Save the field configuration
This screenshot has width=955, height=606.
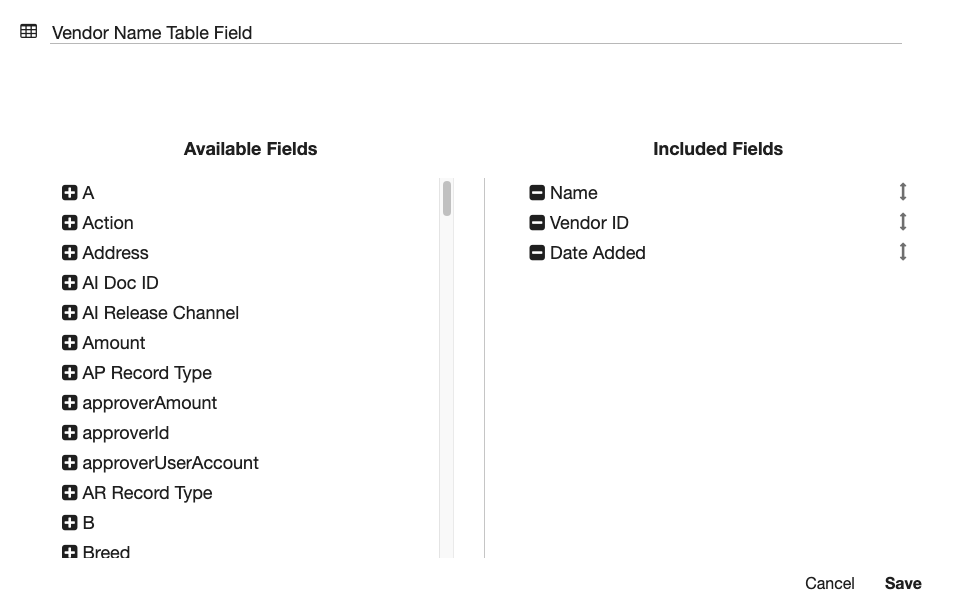902,583
